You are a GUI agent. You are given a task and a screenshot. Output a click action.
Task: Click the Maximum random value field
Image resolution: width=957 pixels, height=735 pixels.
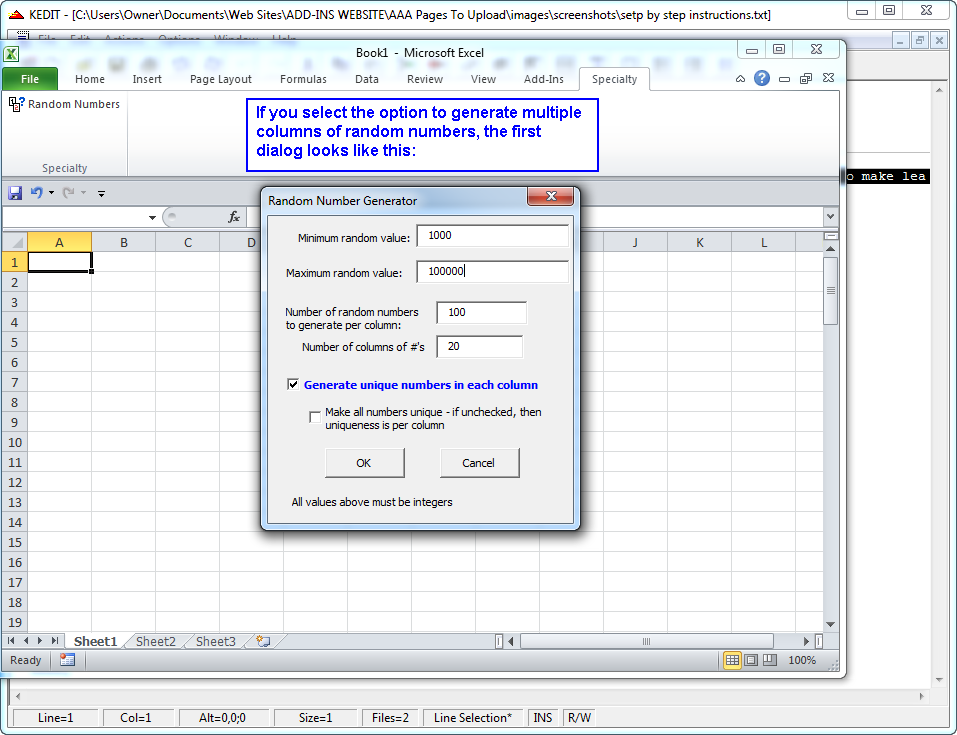(x=492, y=272)
